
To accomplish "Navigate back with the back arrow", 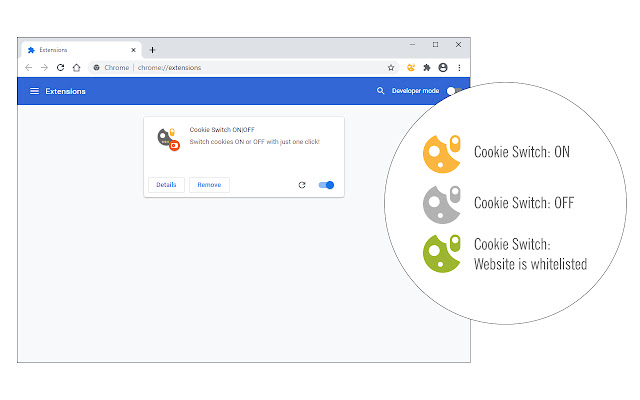I will 29,68.
